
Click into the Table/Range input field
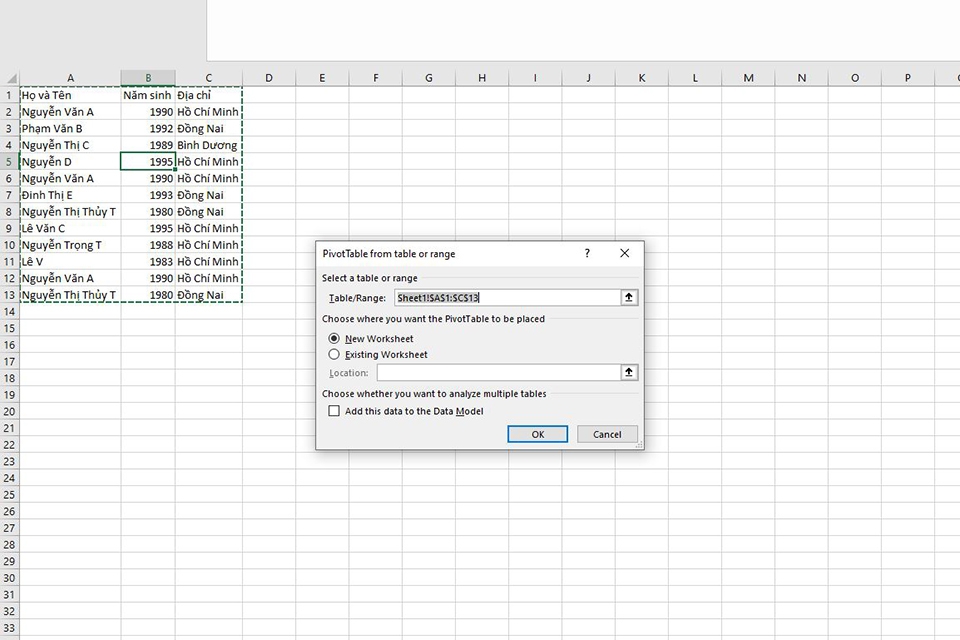pyautogui.click(x=507, y=298)
